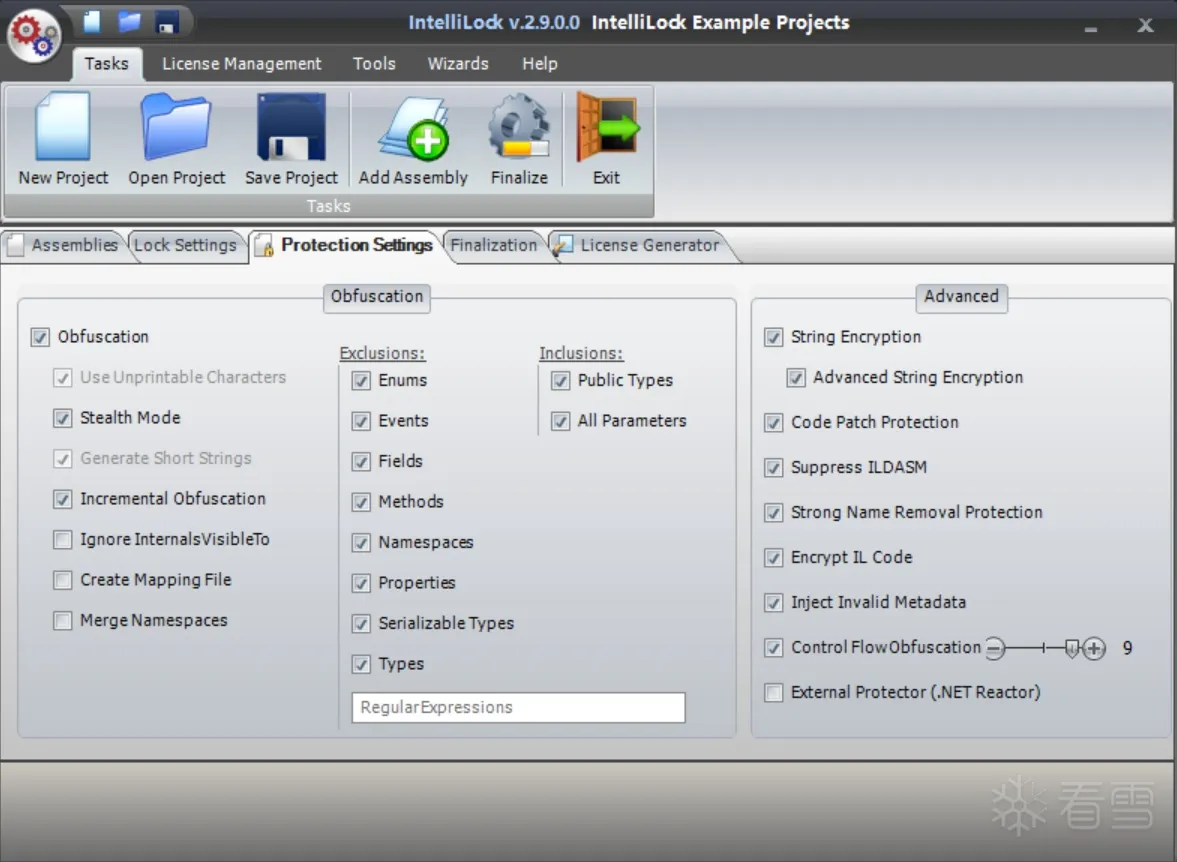Toggle Control Flow Obfuscation checkbox
The image size is (1177, 862).
tap(773, 648)
